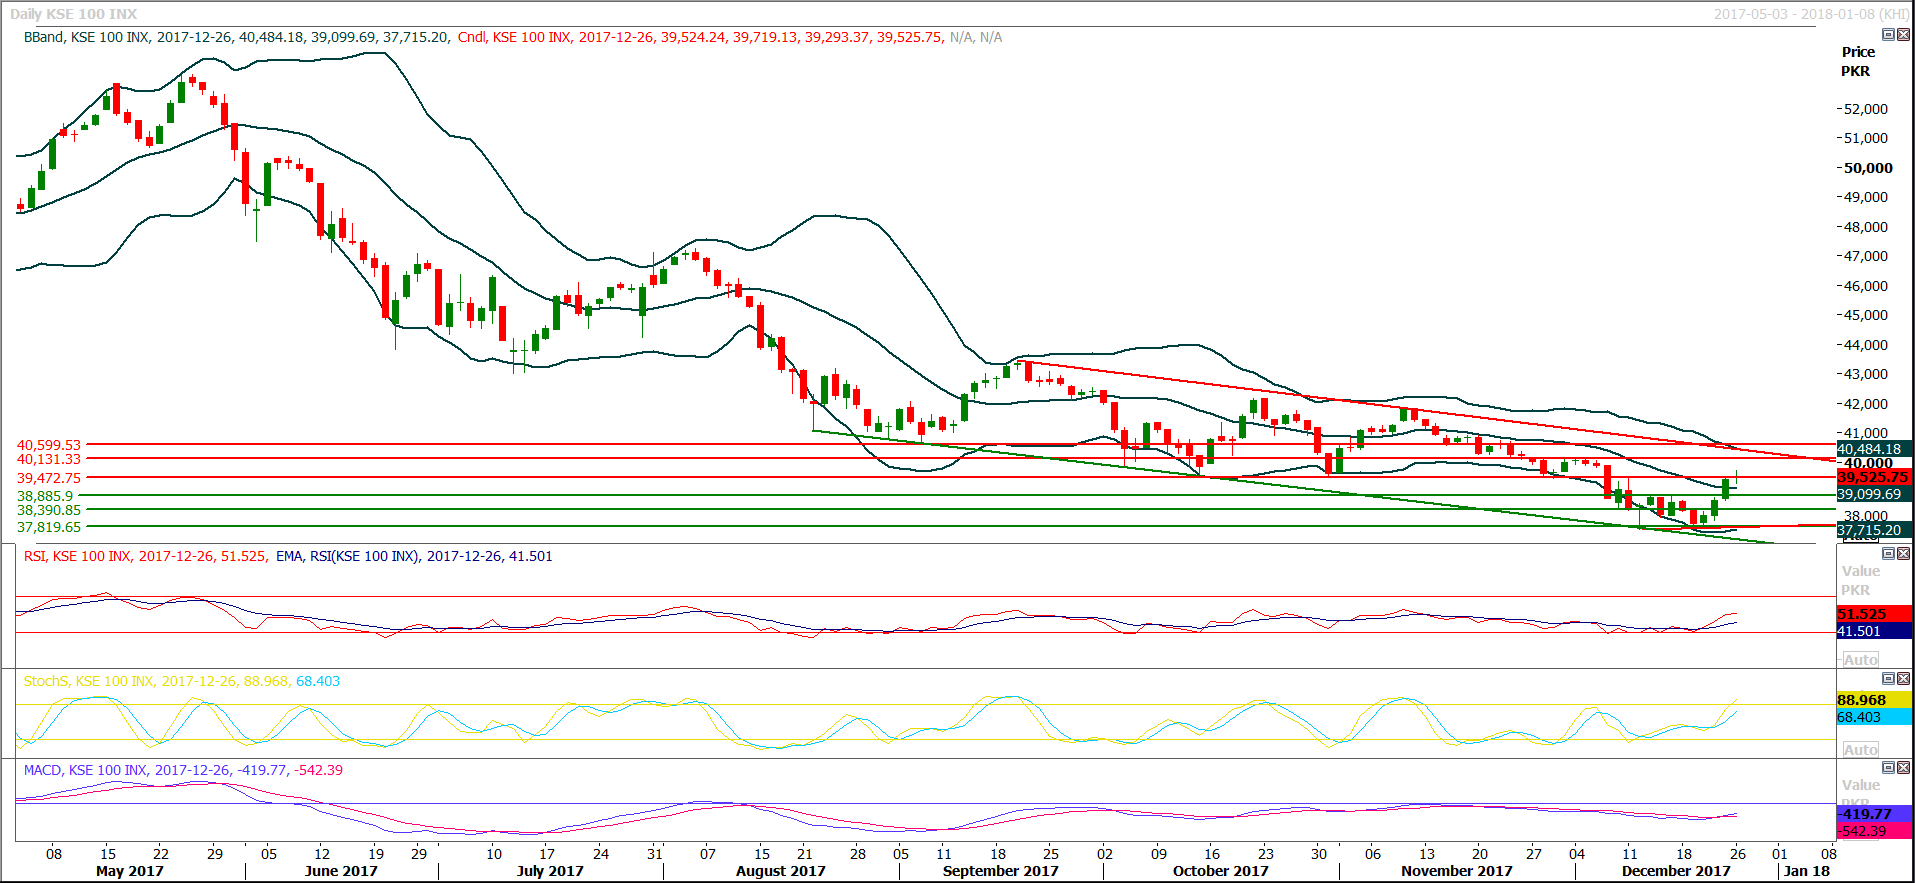Maximize the StochS indicator panel

click(1888, 679)
